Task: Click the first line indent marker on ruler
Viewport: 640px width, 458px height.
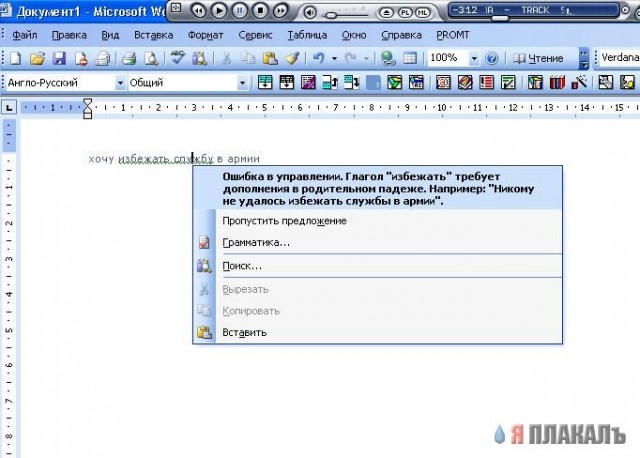Action: (87, 102)
